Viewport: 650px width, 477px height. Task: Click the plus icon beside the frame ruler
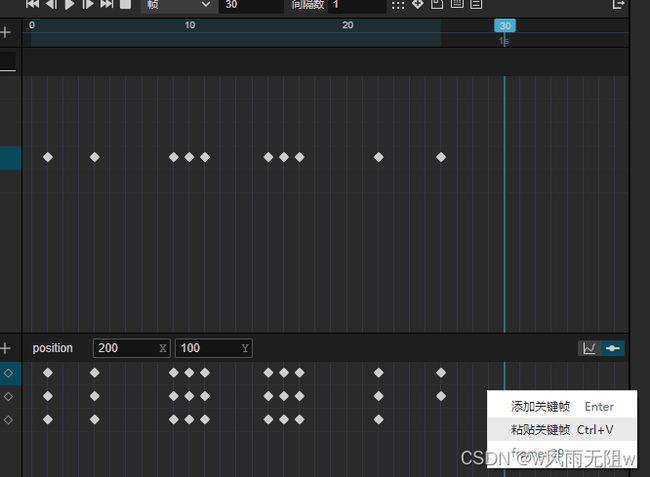tap(5, 32)
